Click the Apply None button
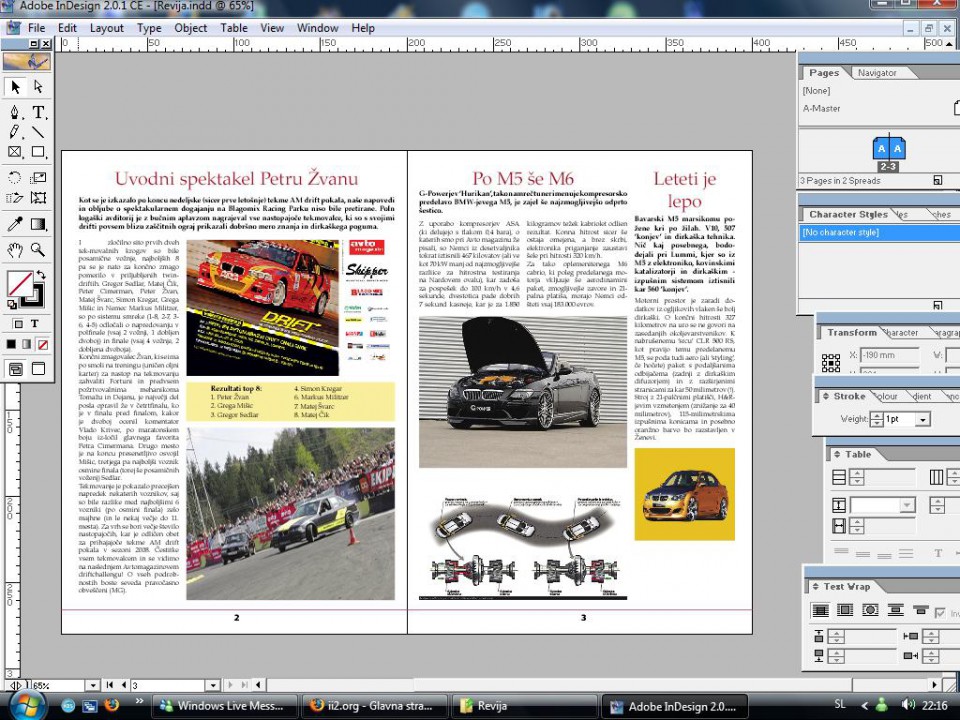 (x=42, y=345)
